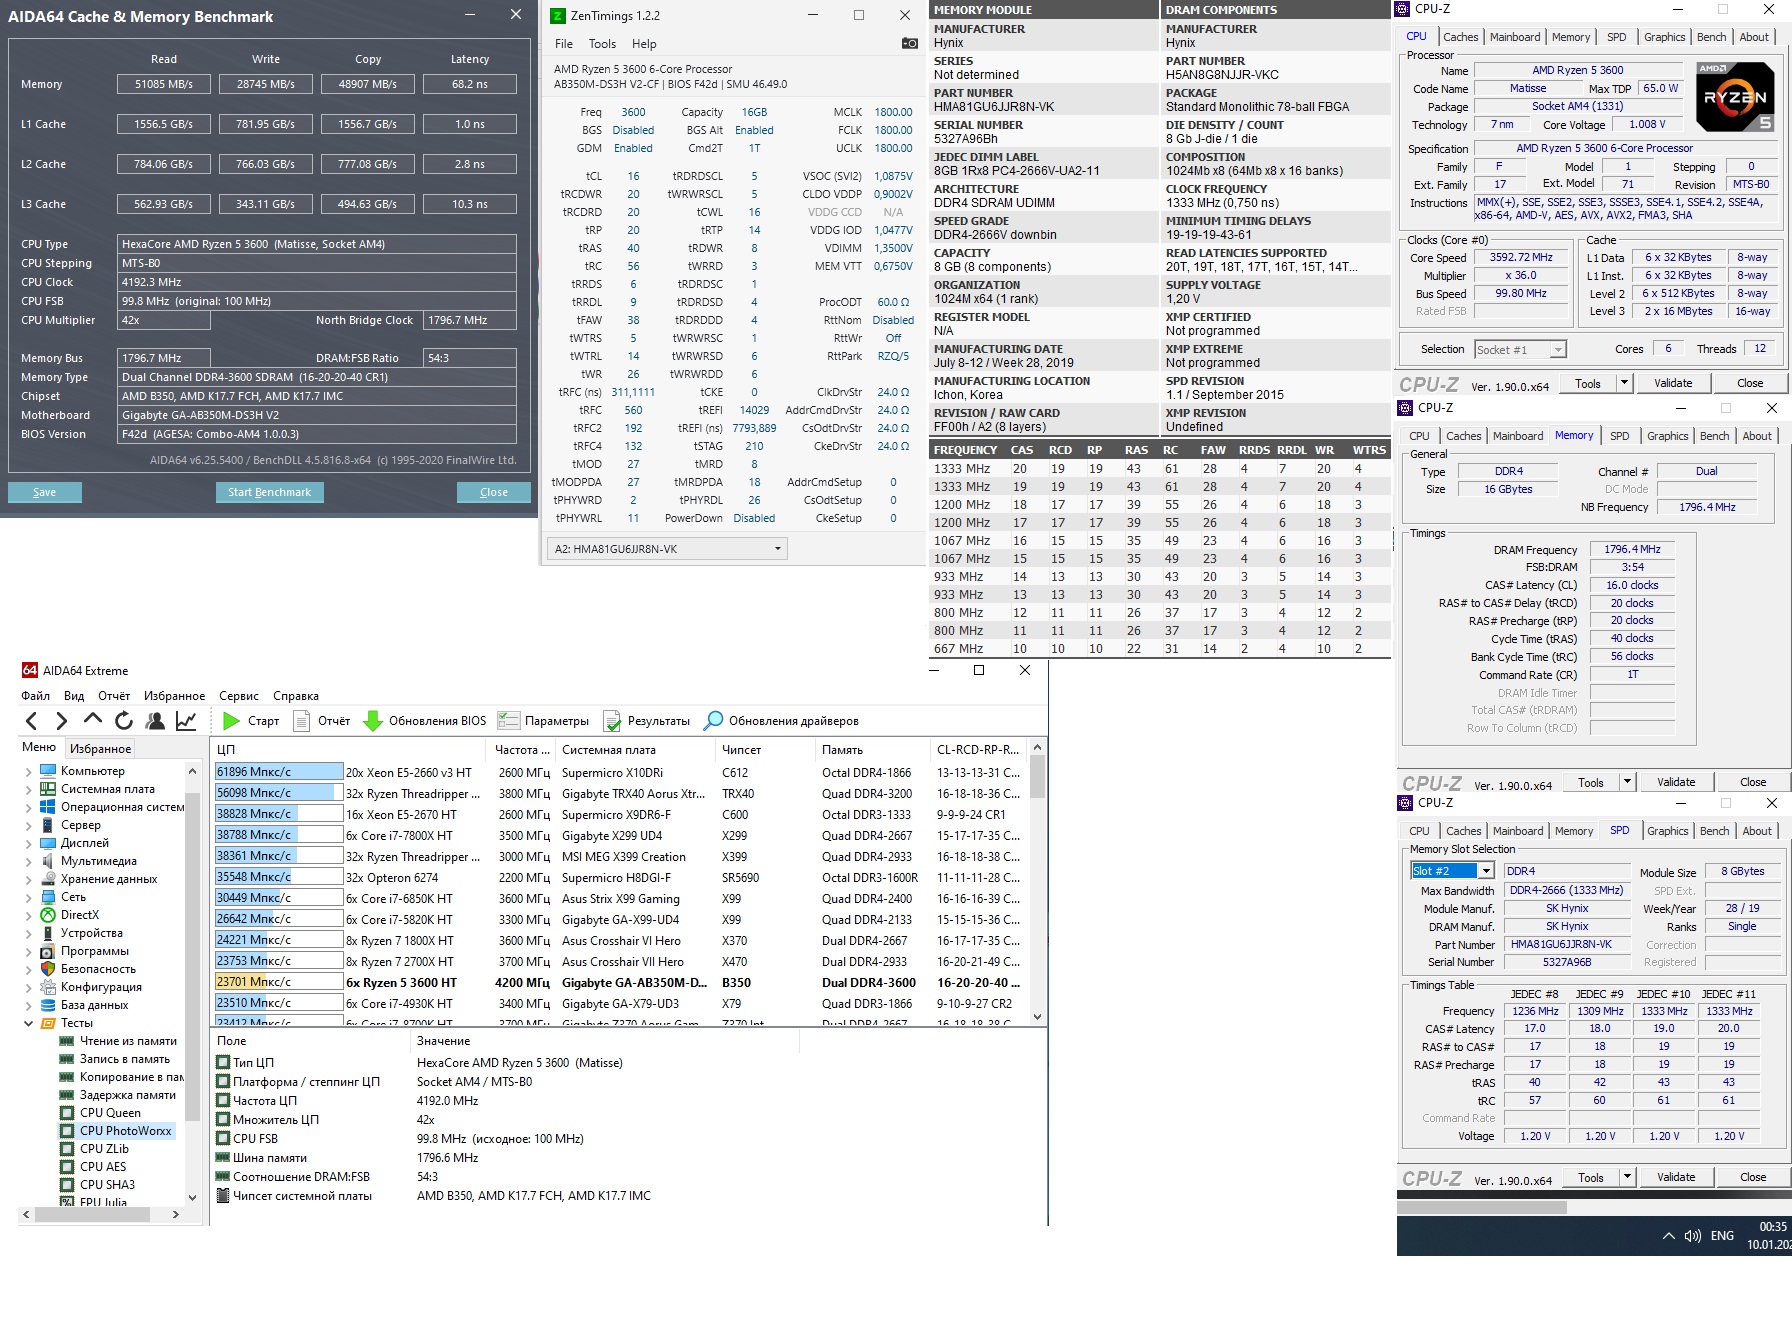Open the Запись в память test
This screenshot has height=1344, width=1792.
[115, 1059]
